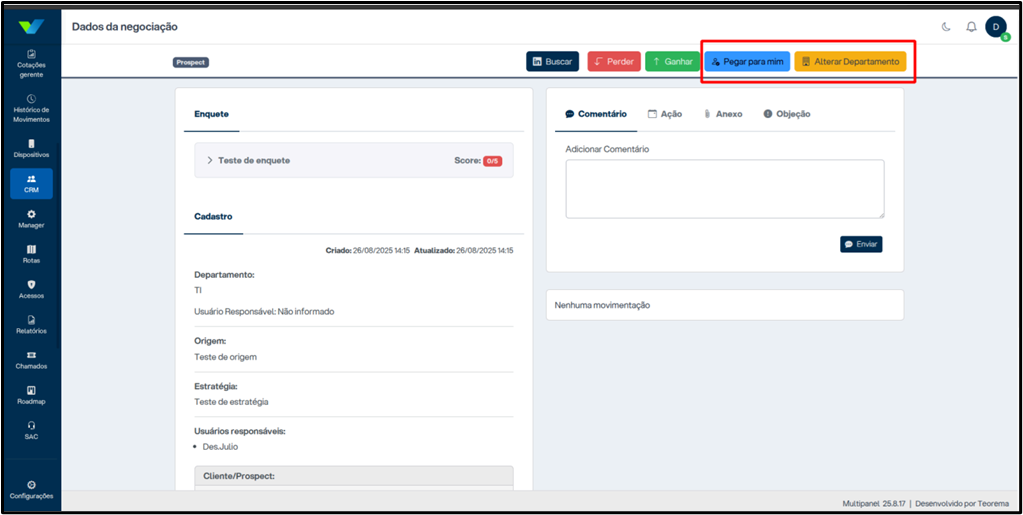The height and width of the screenshot is (515, 1023).
Task: Send comment with the Enviar button
Action: [x=861, y=244]
